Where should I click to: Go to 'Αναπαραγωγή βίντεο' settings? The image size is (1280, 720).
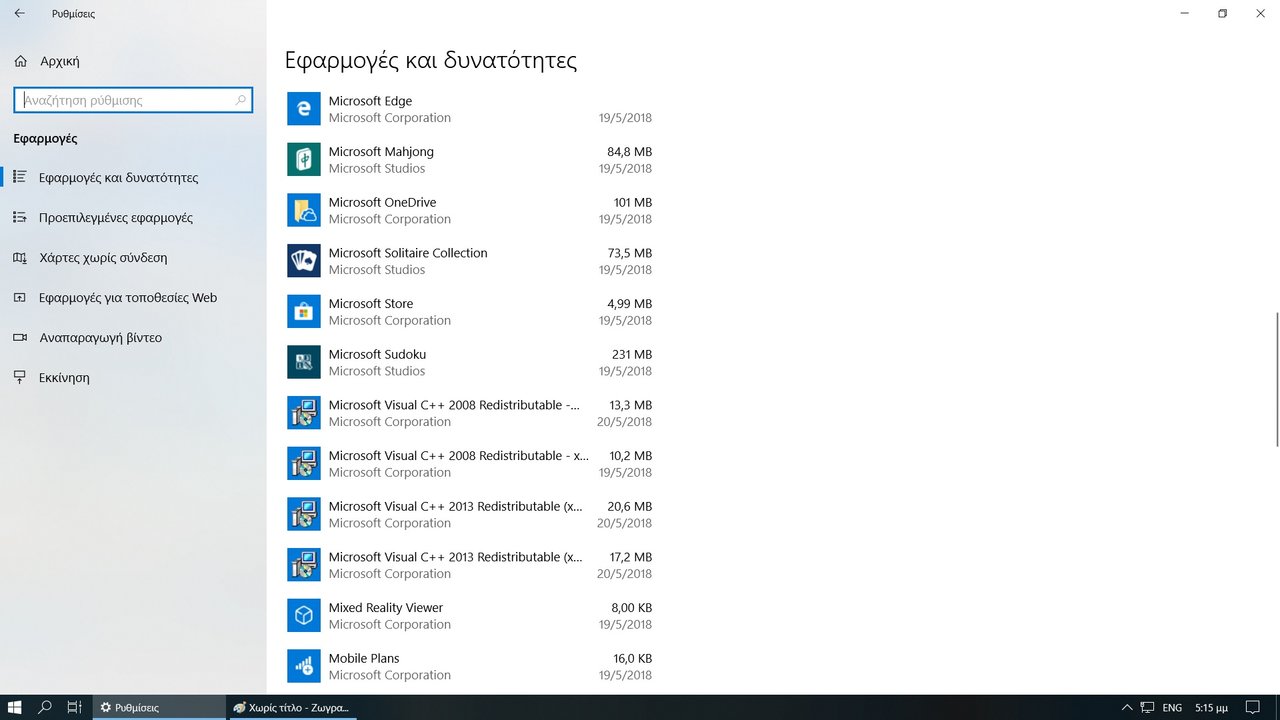(134, 337)
